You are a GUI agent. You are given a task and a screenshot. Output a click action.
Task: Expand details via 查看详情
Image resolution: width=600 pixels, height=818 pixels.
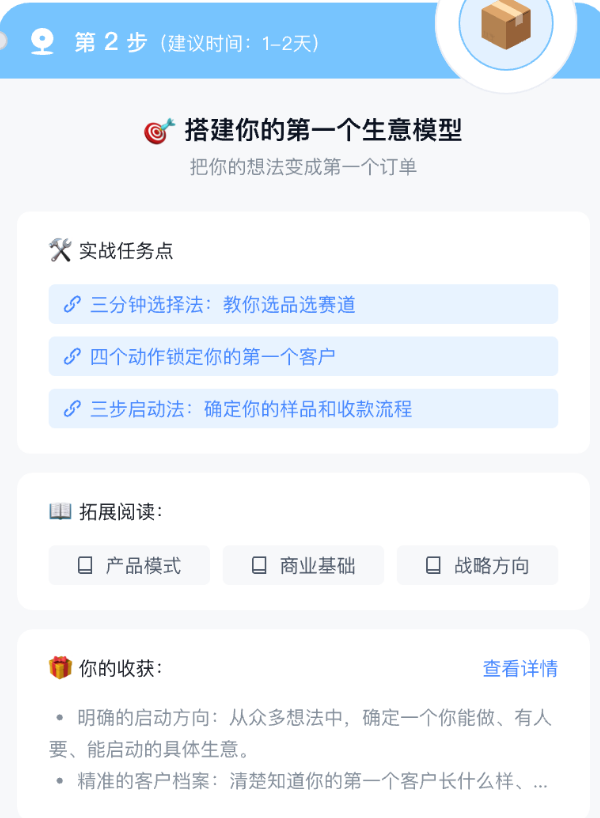[x=520, y=669]
